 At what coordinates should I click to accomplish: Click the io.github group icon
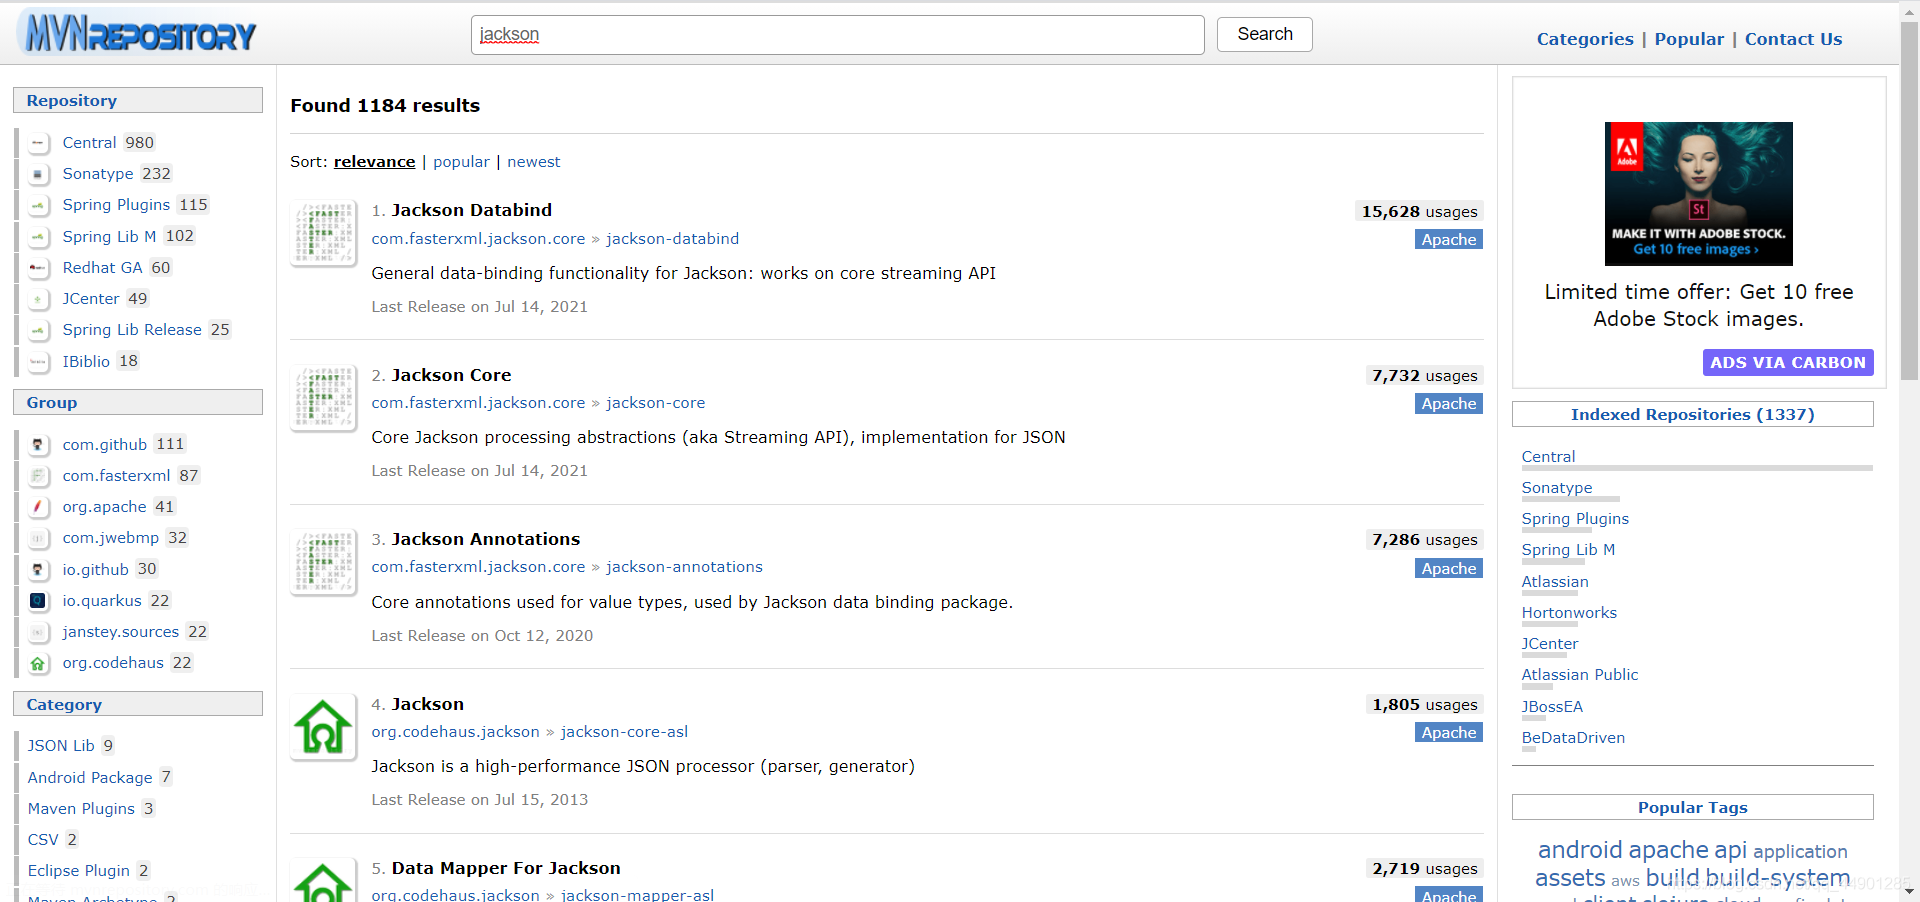[38, 570]
